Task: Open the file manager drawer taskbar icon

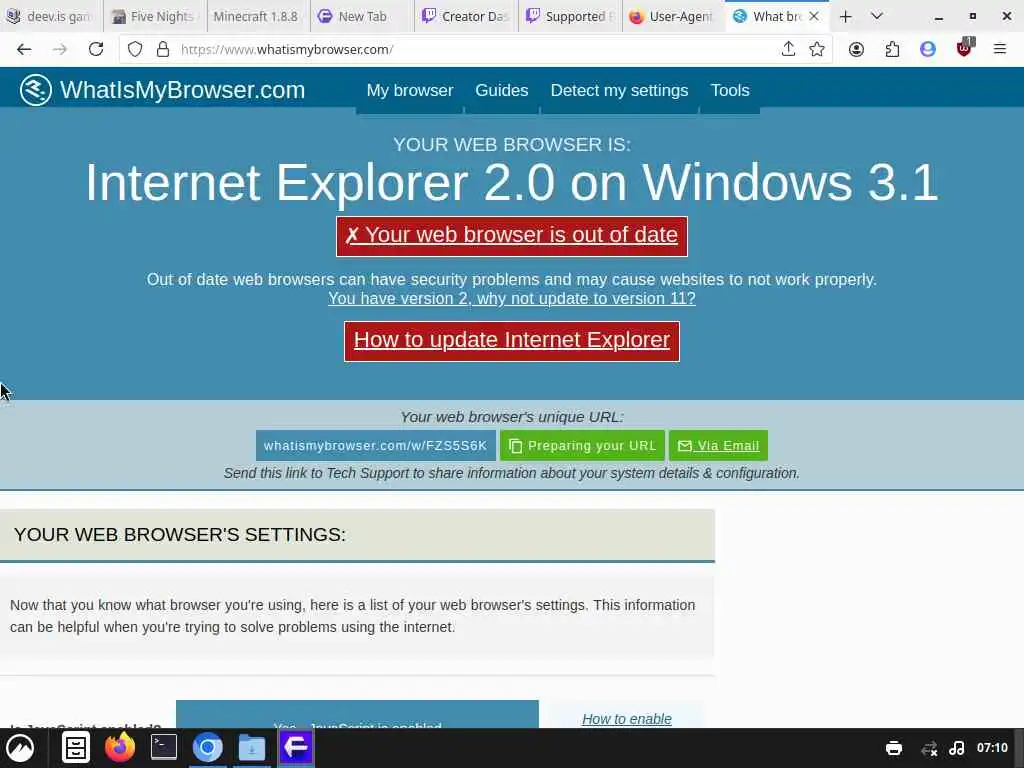Action: coord(76,748)
